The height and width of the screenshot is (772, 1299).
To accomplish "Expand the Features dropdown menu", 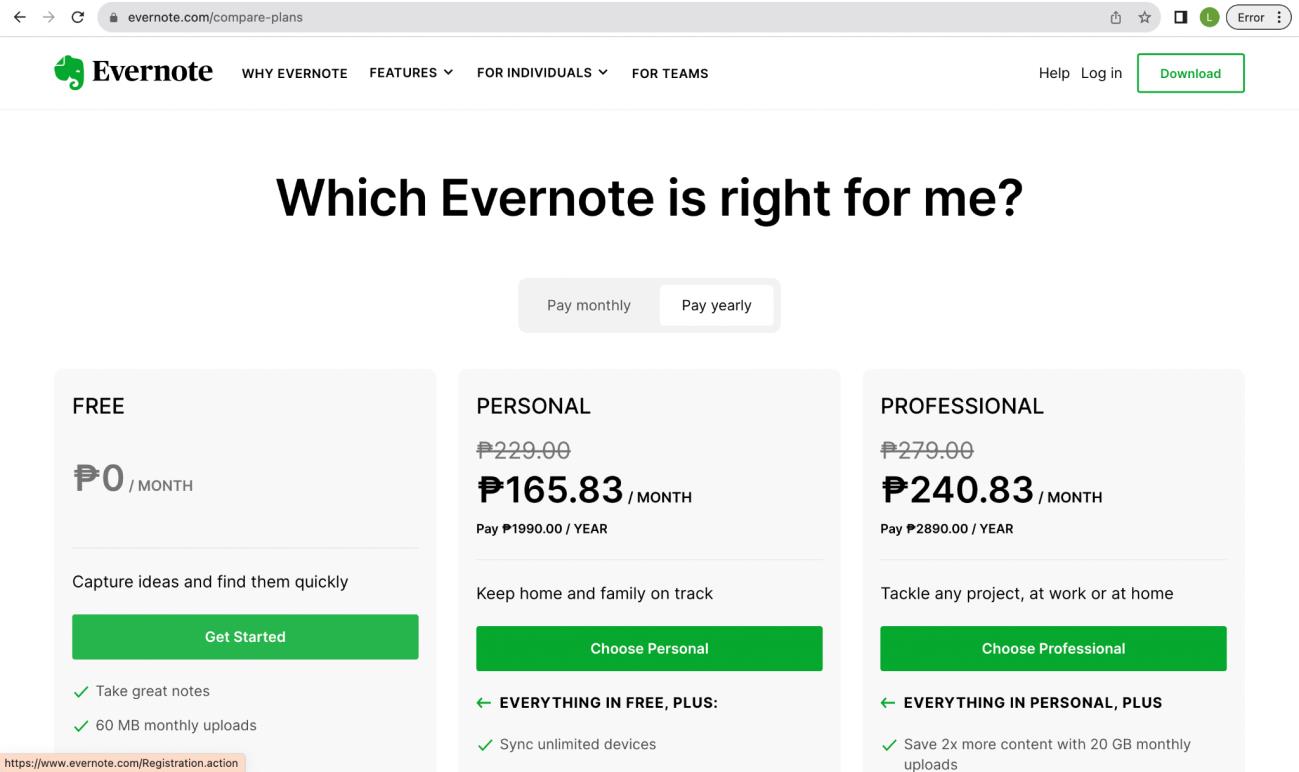I will [x=411, y=73].
